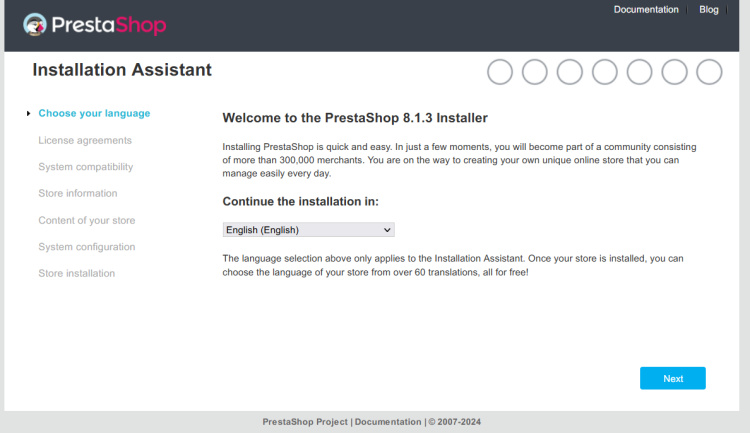This screenshot has height=433, width=750.
Task: Click the sixth step progress circle
Action: point(675,72)
